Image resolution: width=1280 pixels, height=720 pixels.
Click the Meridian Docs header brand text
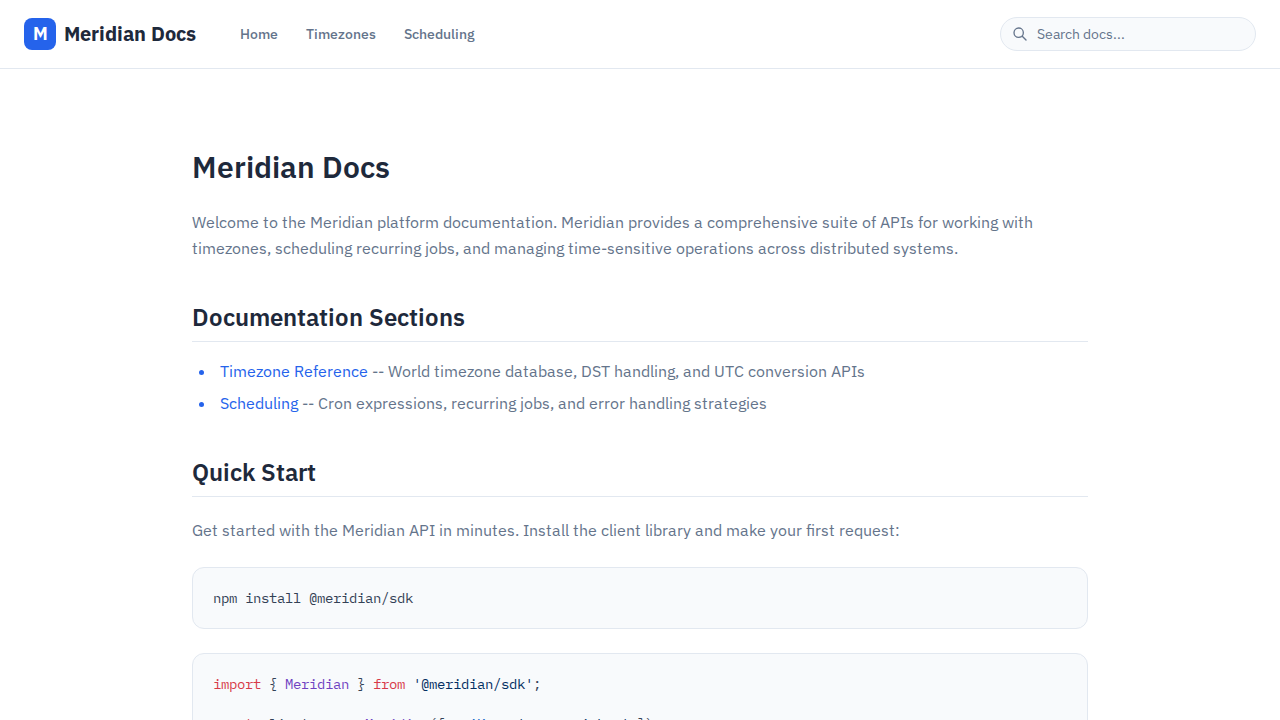(130, 34)
